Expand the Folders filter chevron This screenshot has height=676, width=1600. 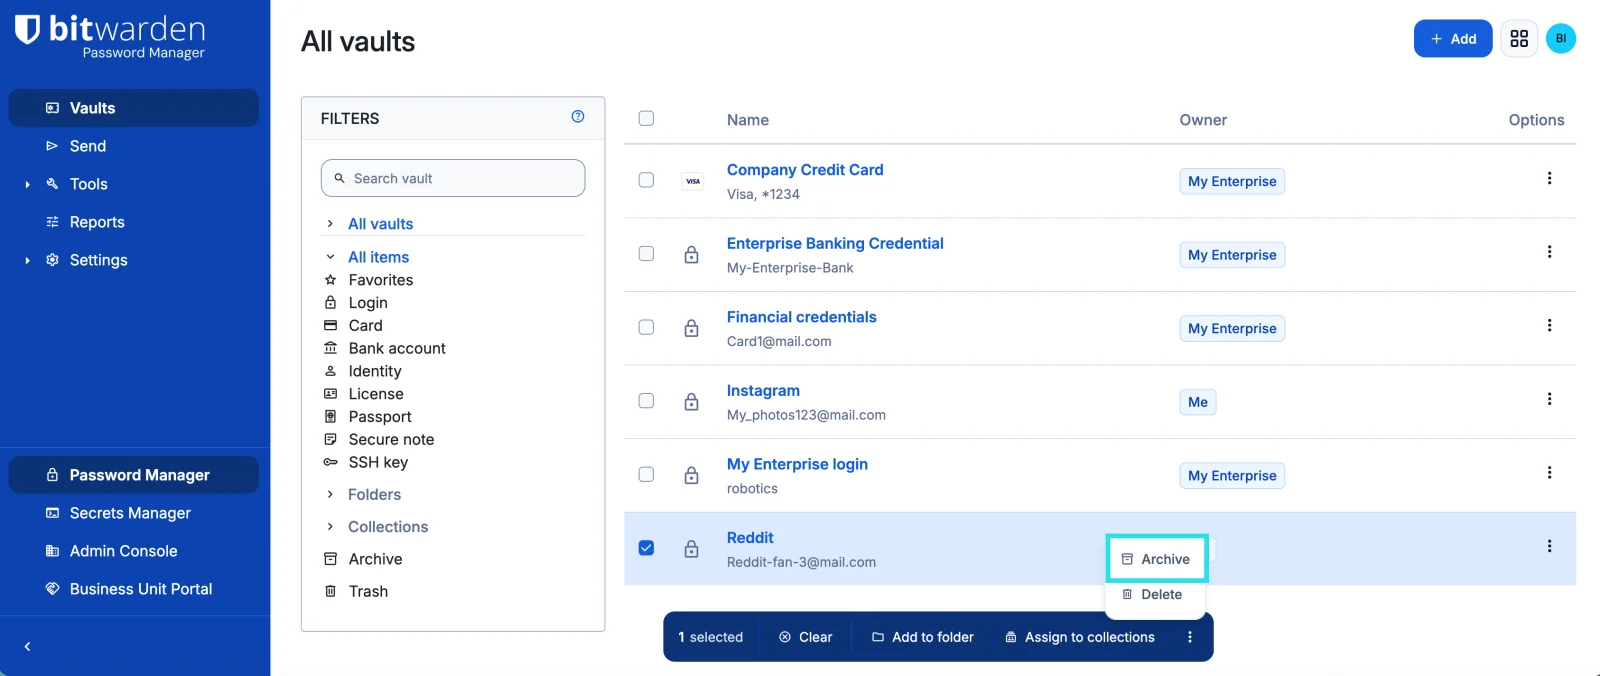click(330, 494)
